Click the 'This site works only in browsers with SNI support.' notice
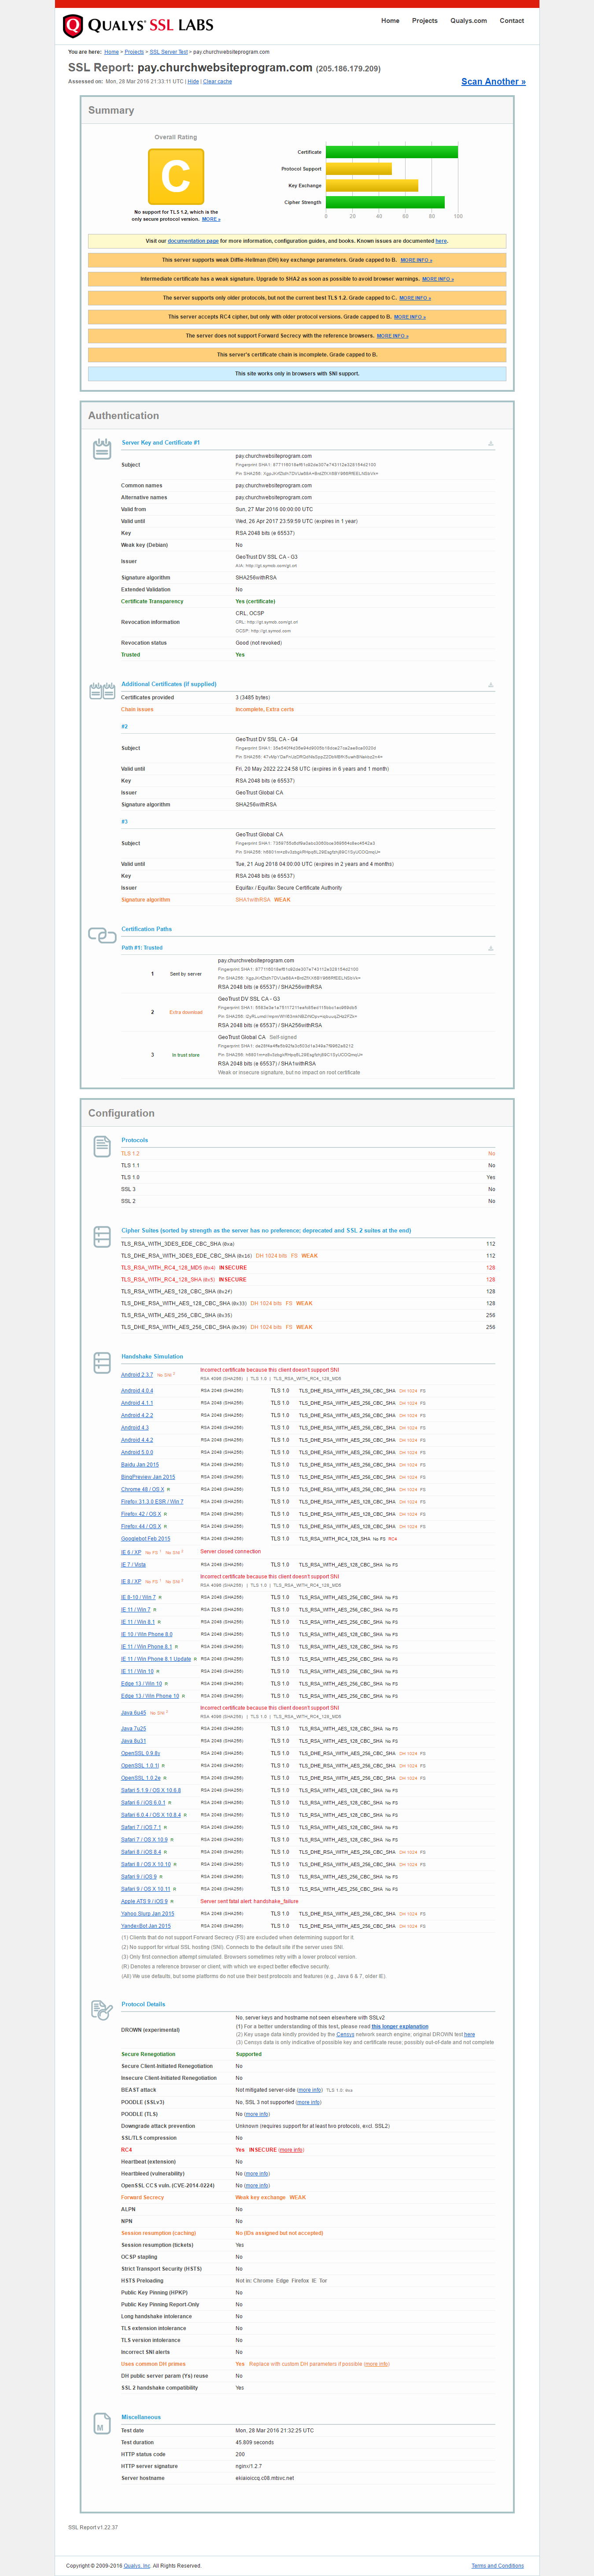The width and height of the screenshot is (594, 2576). tap(297, 374)
